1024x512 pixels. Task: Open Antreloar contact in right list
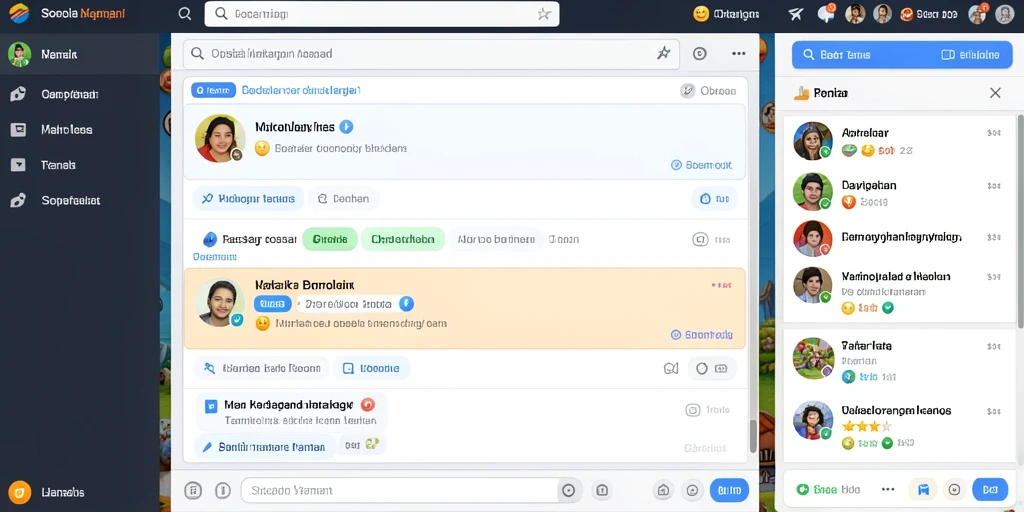point(898,140)
